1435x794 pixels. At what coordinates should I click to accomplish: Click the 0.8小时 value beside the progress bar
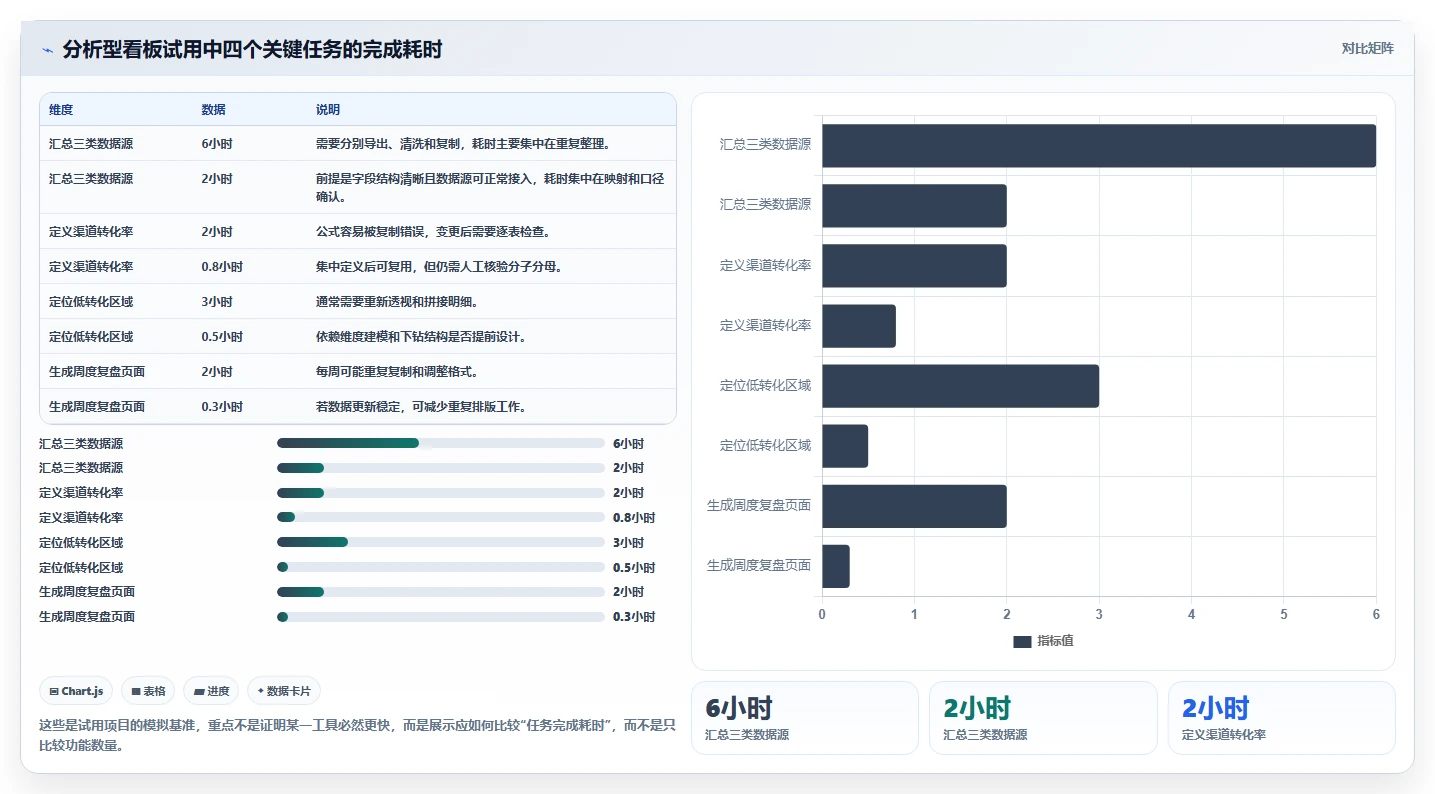pos(634,518)
